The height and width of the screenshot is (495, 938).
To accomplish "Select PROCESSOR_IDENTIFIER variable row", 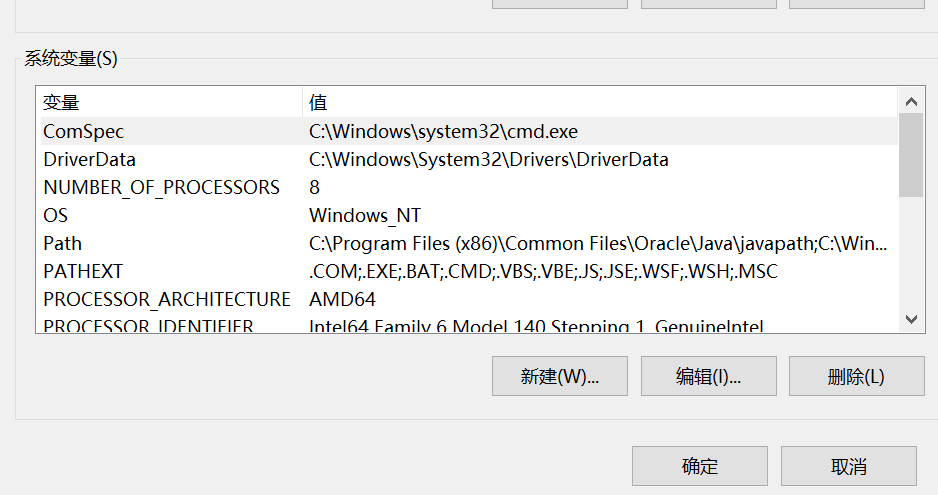I will [148, 325].
